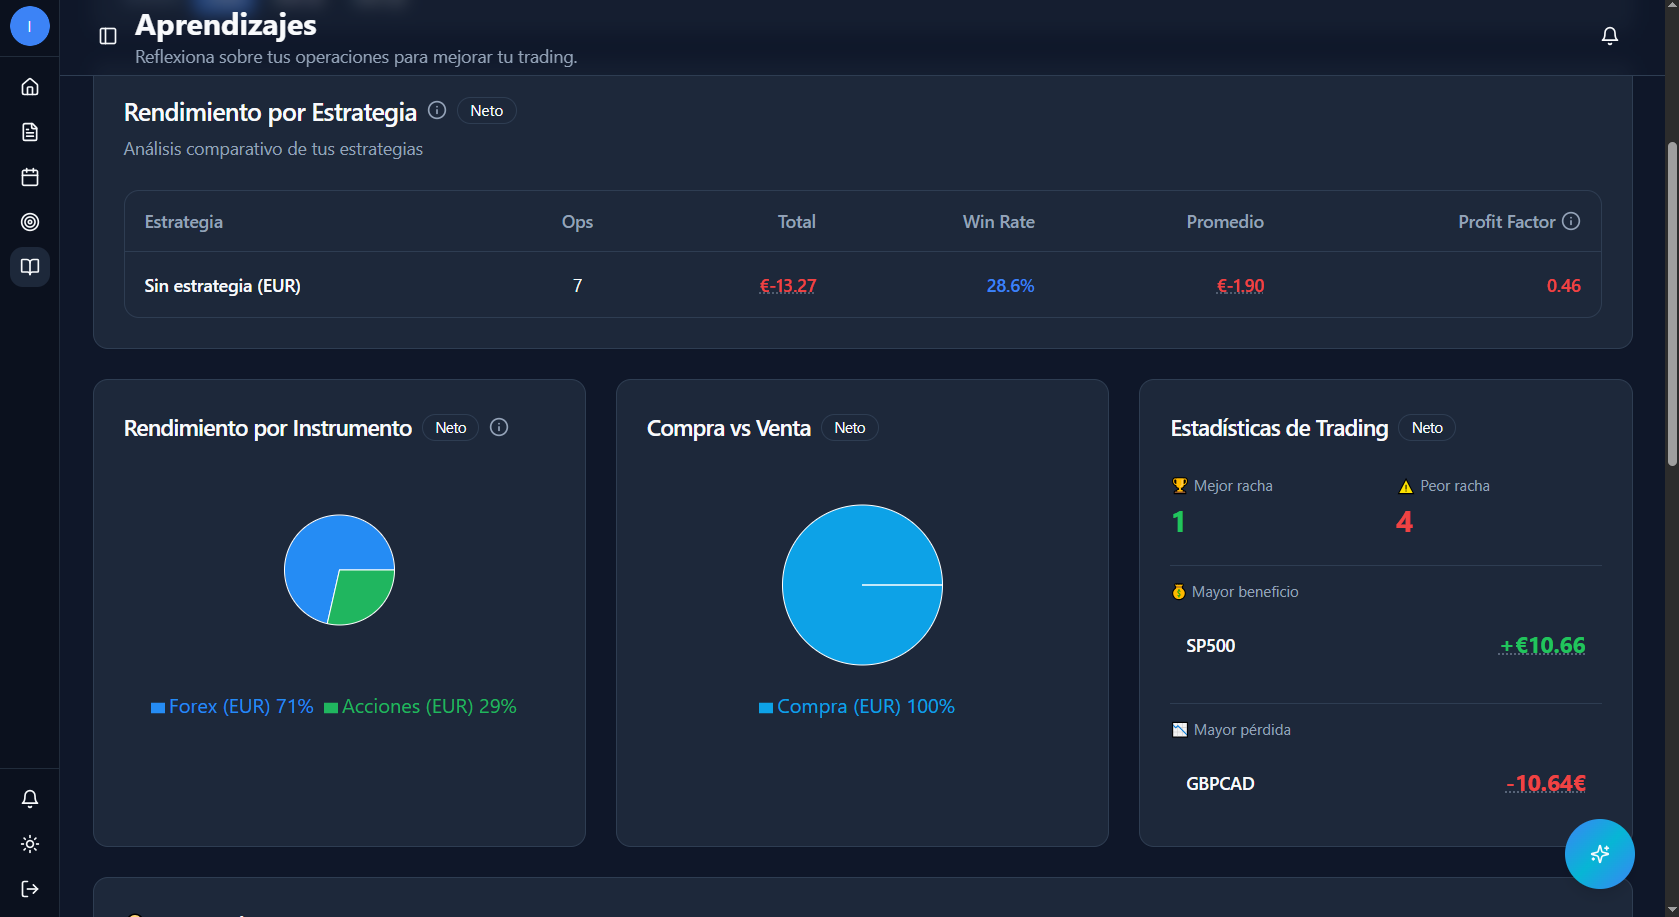1679x917 pixels.
Task: Open the calendar icon in sidebar
Action: coord(30,177)
